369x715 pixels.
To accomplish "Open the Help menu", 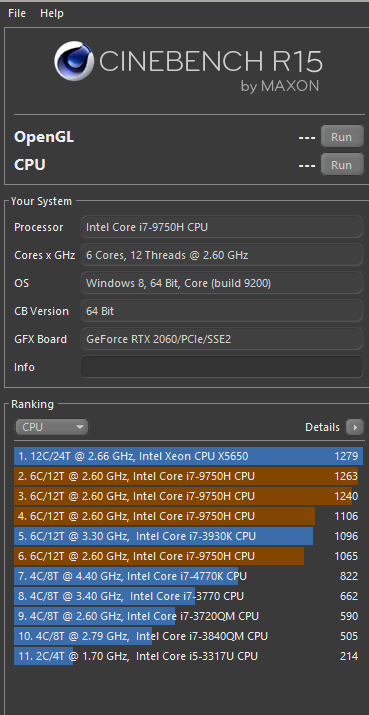I will click(x=52, y=13).
